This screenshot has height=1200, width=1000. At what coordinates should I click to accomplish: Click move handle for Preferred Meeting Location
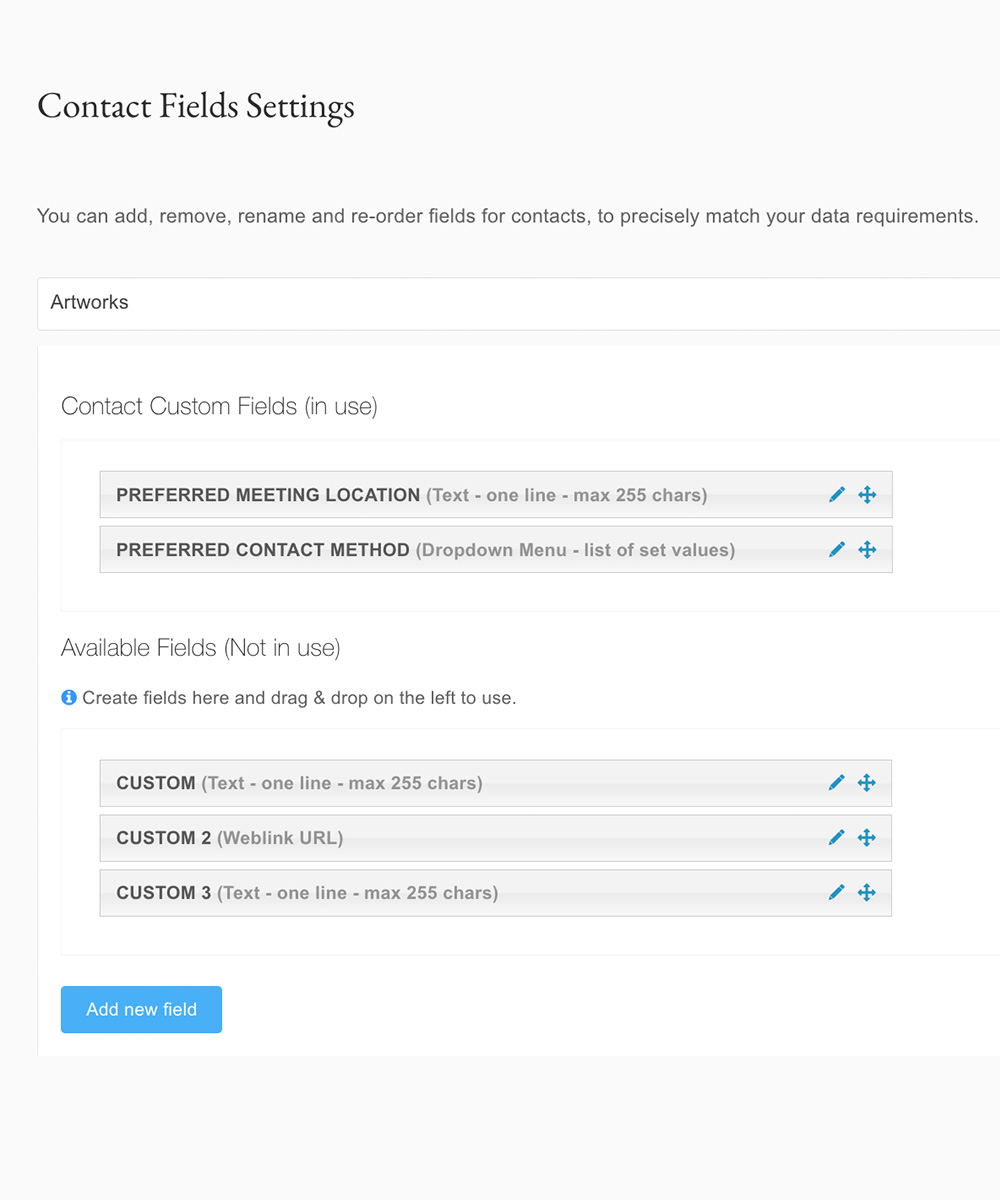[867, 494]
